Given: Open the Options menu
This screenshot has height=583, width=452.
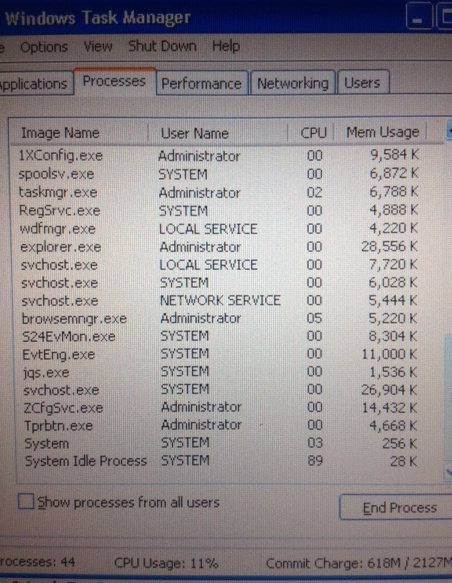Looking at the screenshot, I should point(44,47).
